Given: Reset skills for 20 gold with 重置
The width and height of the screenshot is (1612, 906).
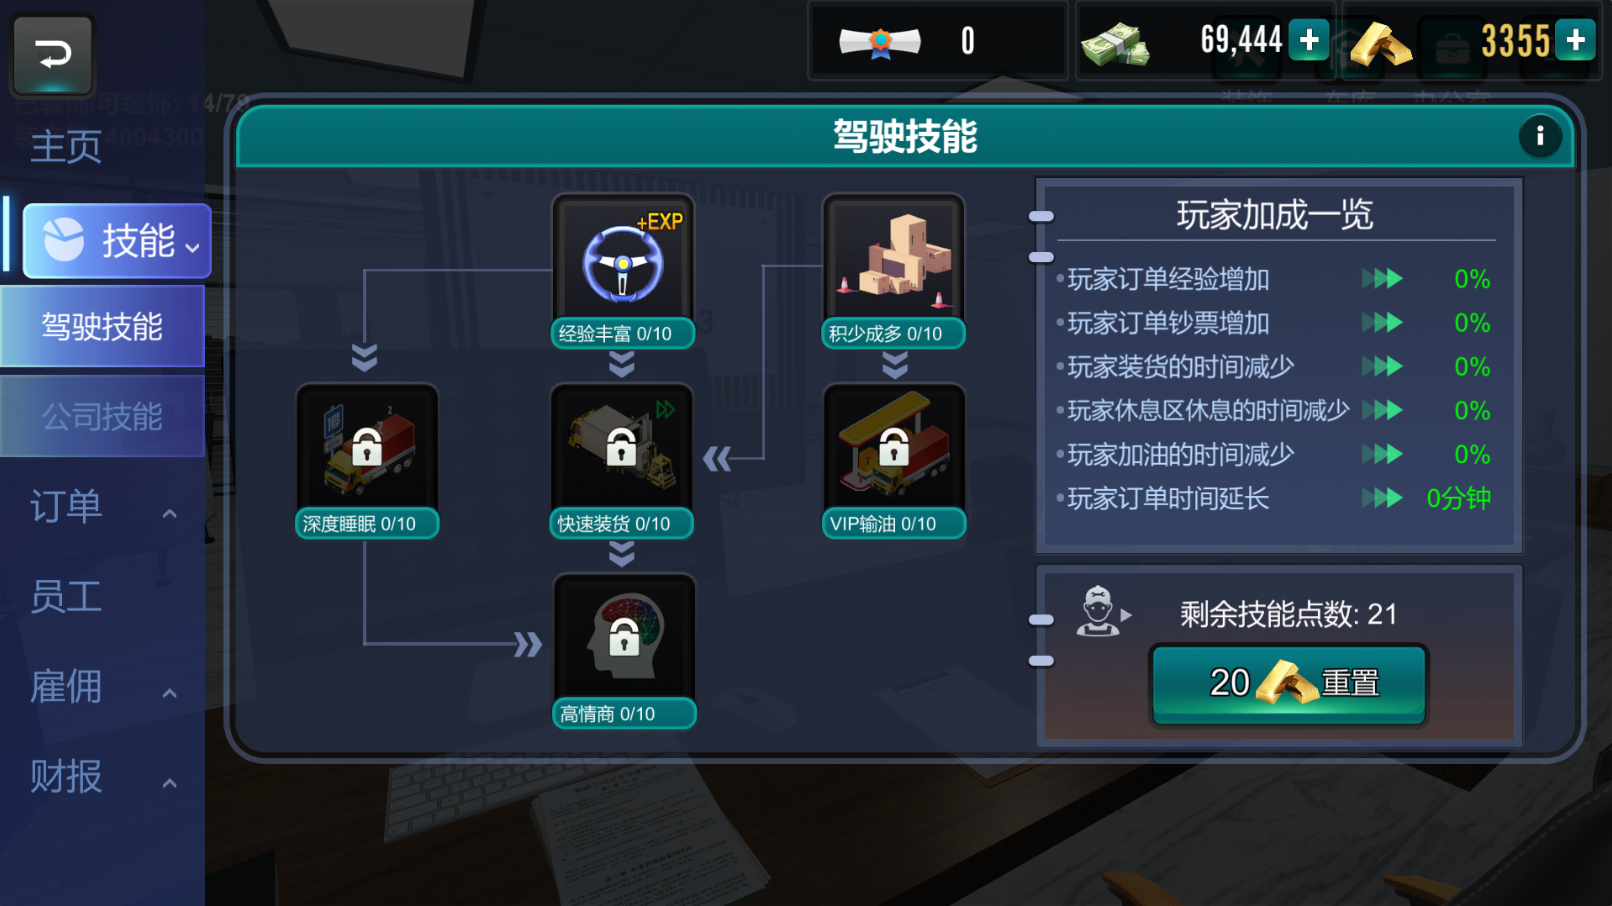Looking at the screenshot, I should click(x=1289, y=684).
